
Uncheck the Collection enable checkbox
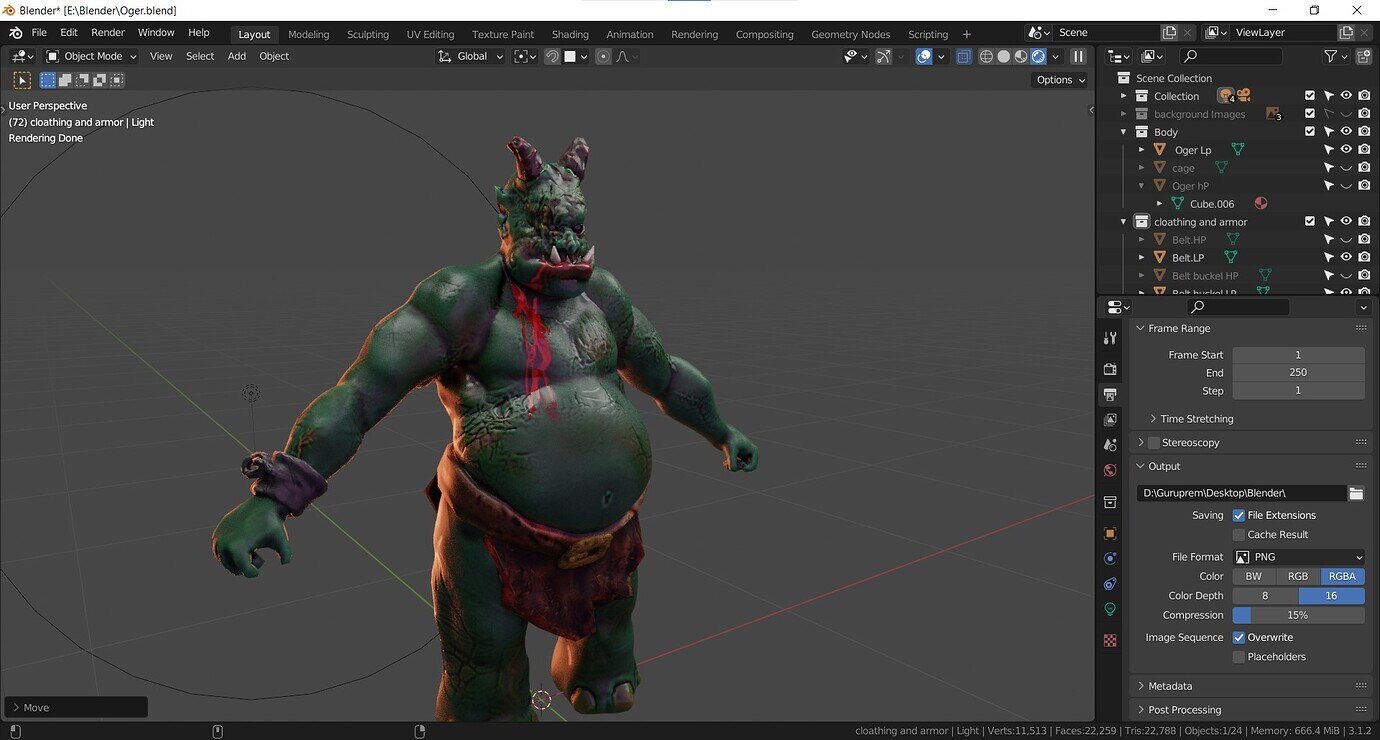click(x=1310, y=95)
